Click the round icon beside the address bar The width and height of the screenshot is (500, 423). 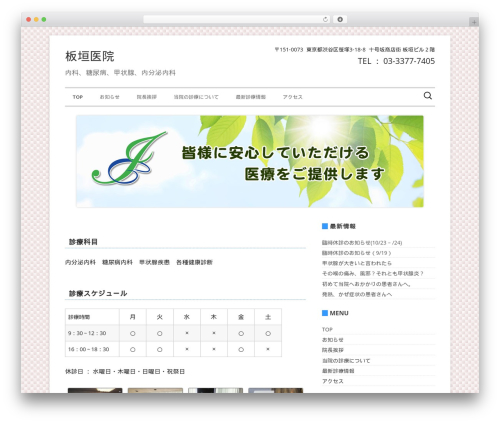click(340, 20)
